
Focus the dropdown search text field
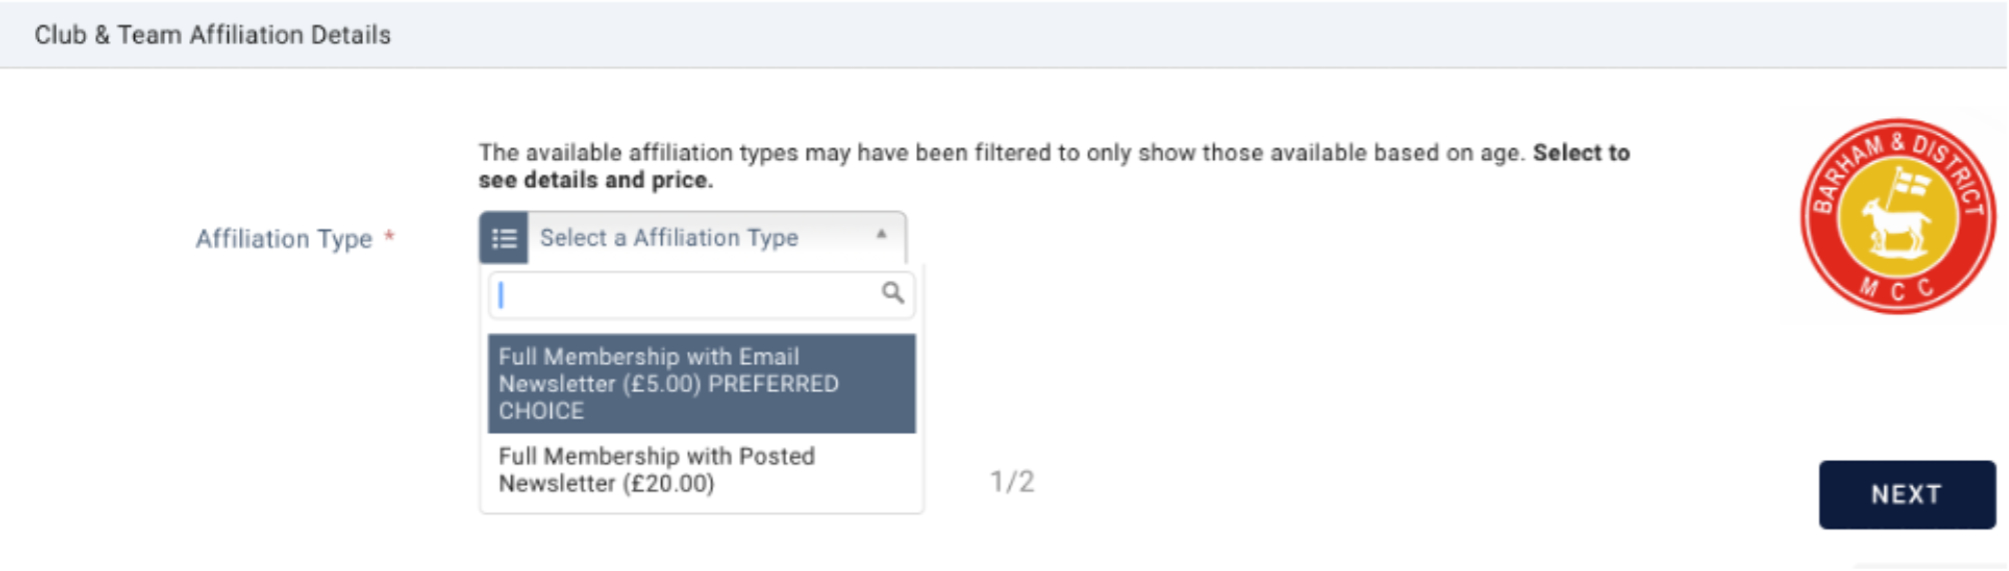(701, 294)
